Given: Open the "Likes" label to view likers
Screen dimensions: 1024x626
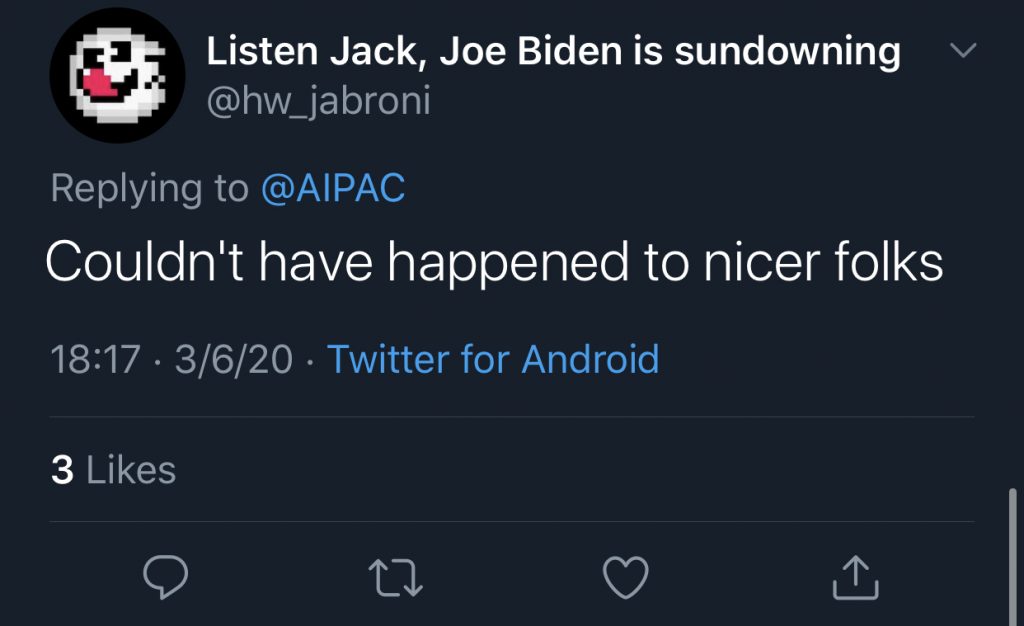Looking at the screenshot, I should [131, 470].
